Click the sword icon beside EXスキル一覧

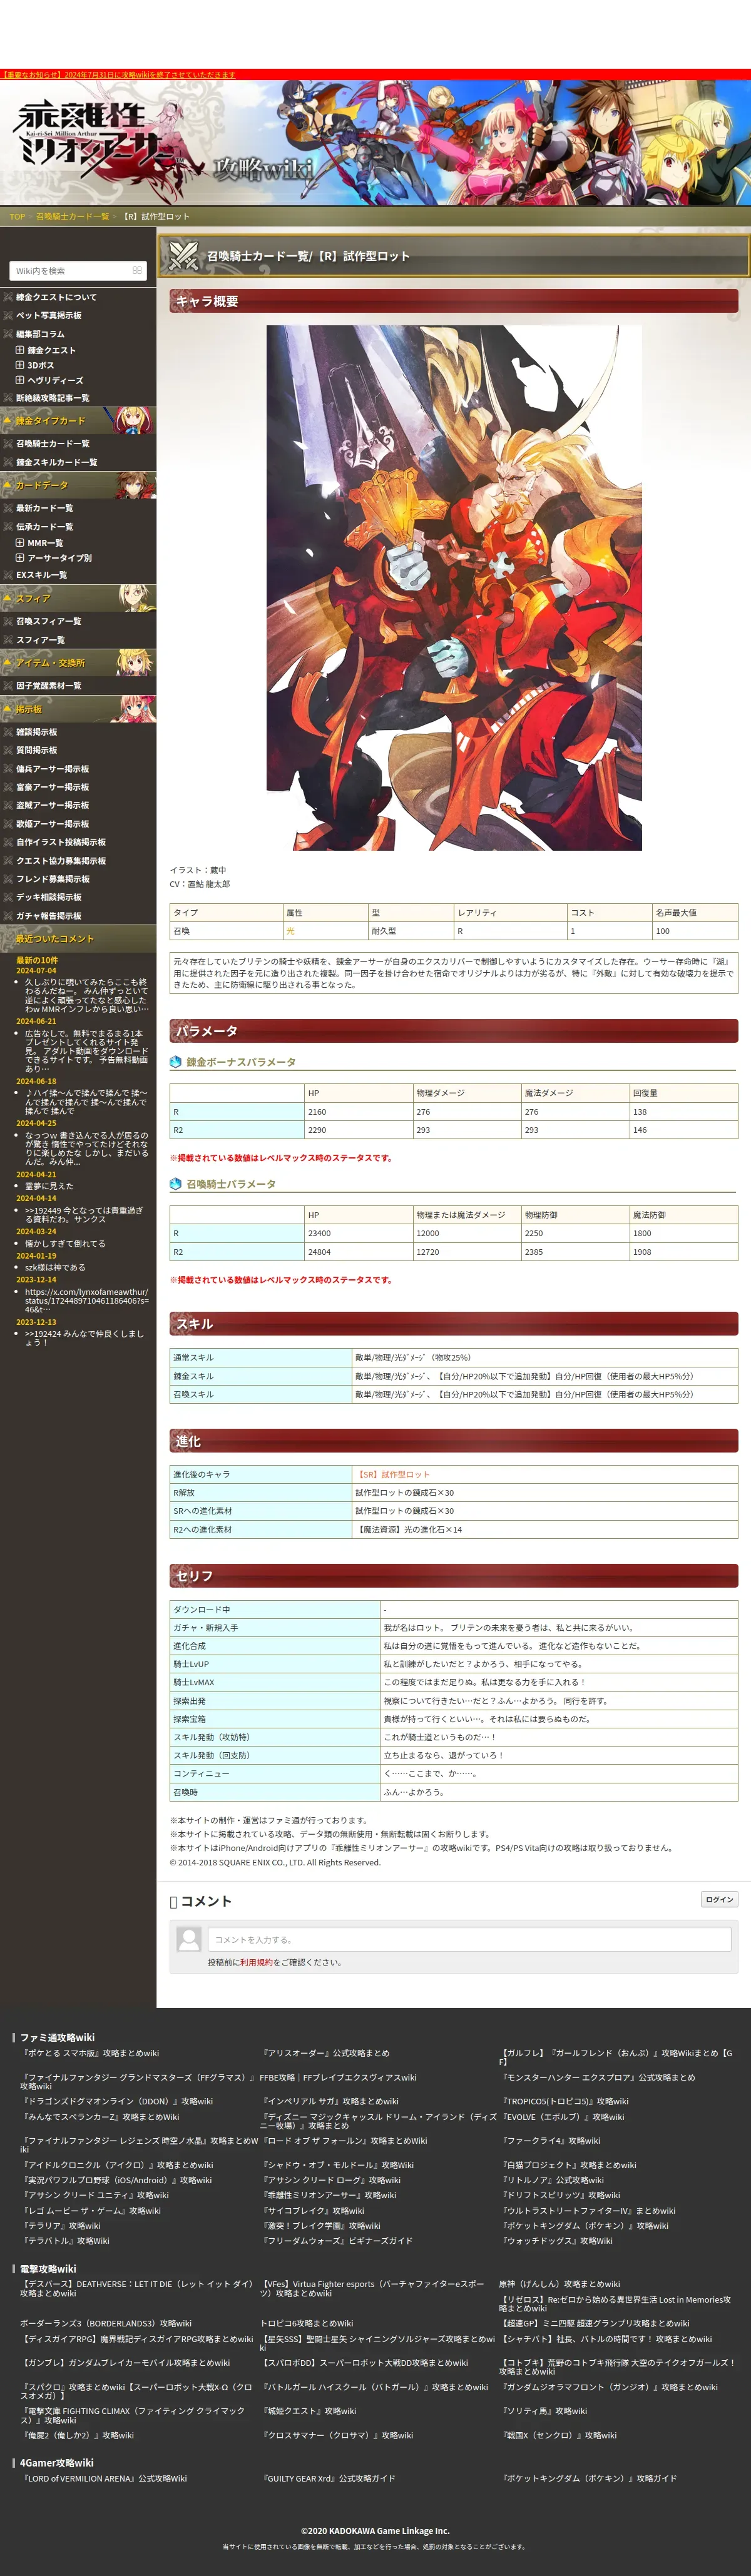tap(8, 575)
